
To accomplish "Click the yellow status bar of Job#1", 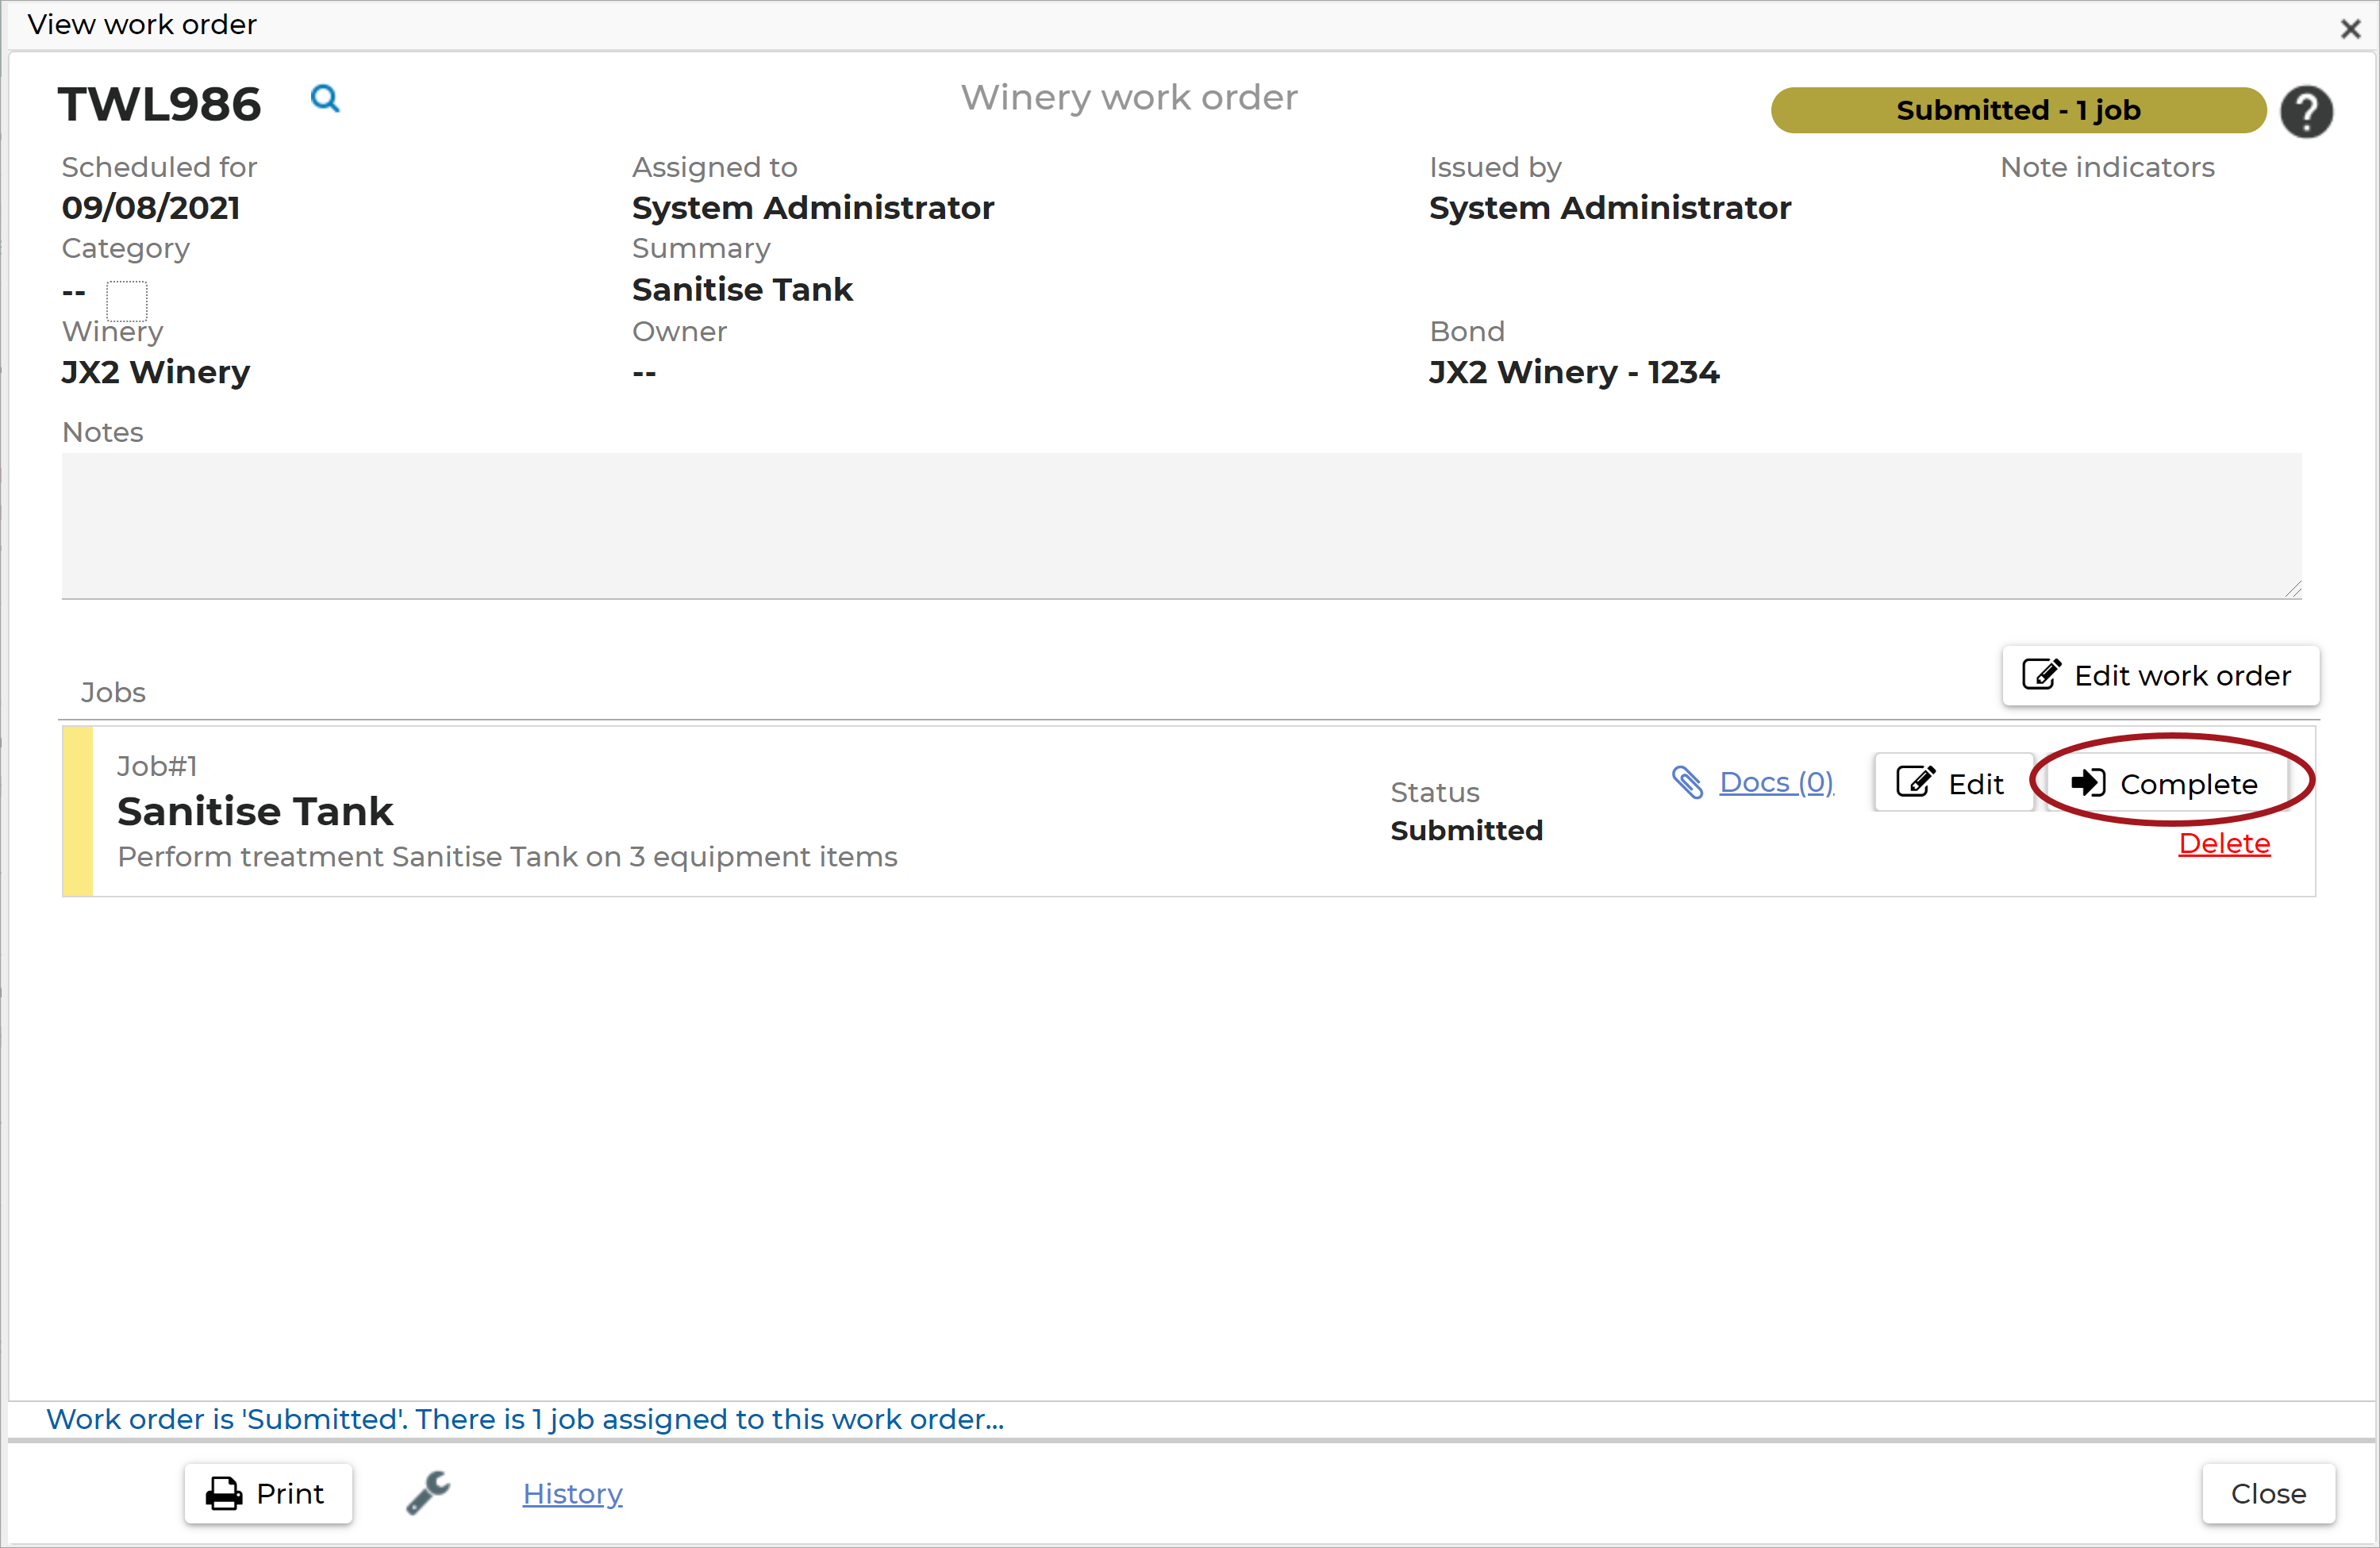I will tap(77, 811).
